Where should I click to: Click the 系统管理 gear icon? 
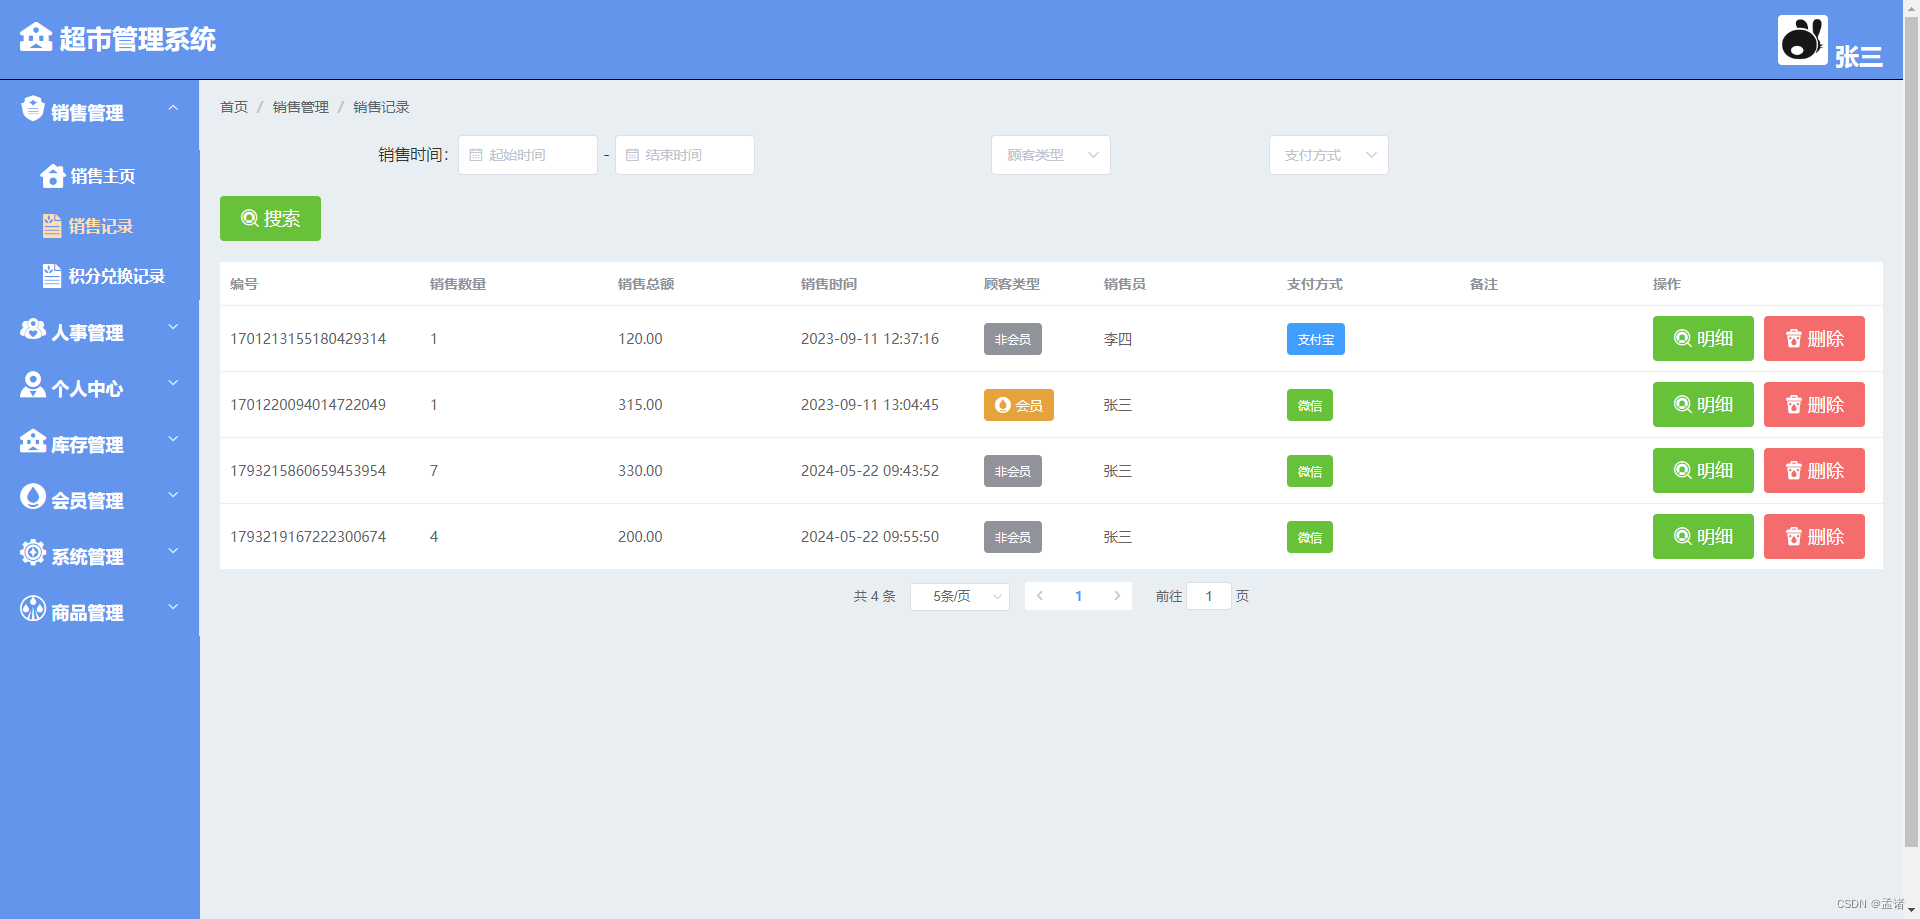33,552
